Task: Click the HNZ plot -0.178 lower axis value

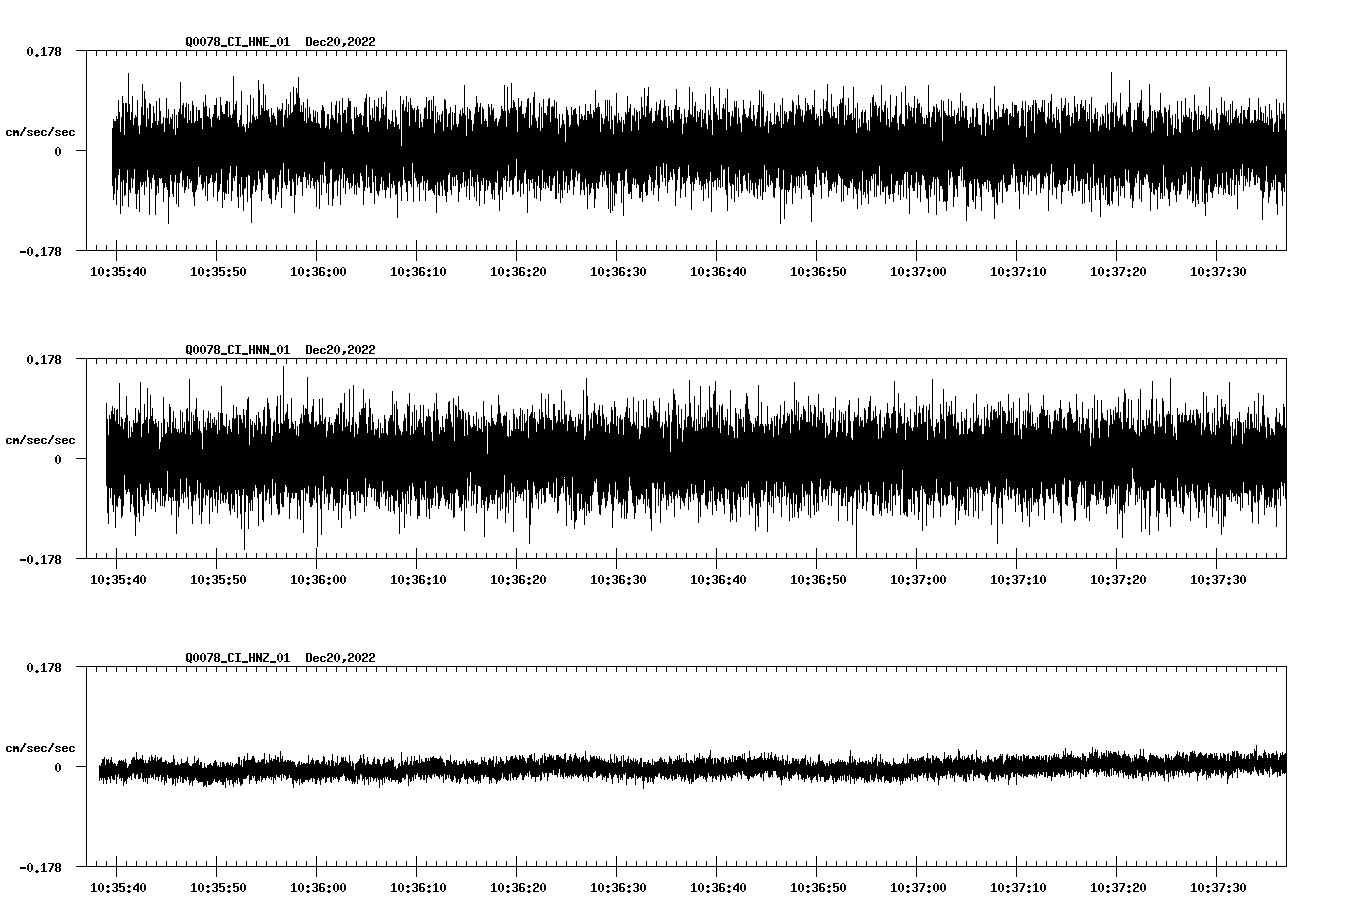Action: click(40, 868)
